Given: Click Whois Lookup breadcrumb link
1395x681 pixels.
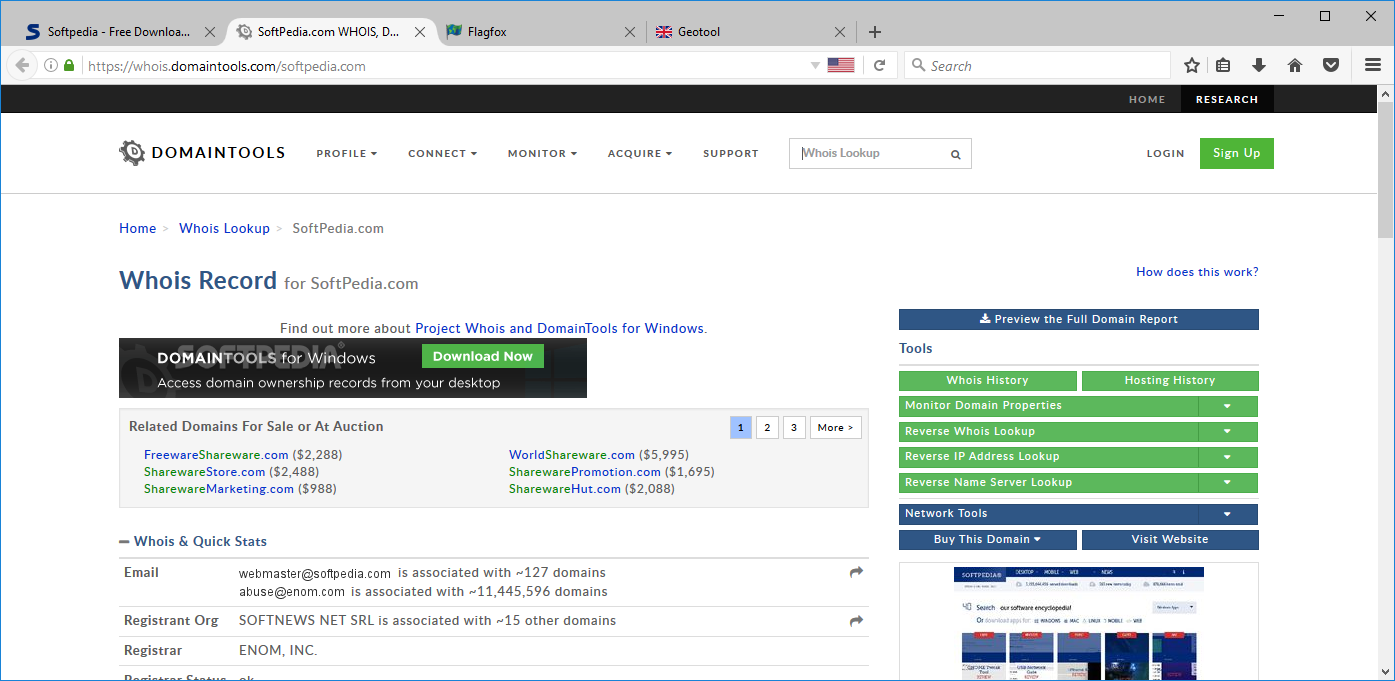Looking at the screenshot, I should point(224,229).
